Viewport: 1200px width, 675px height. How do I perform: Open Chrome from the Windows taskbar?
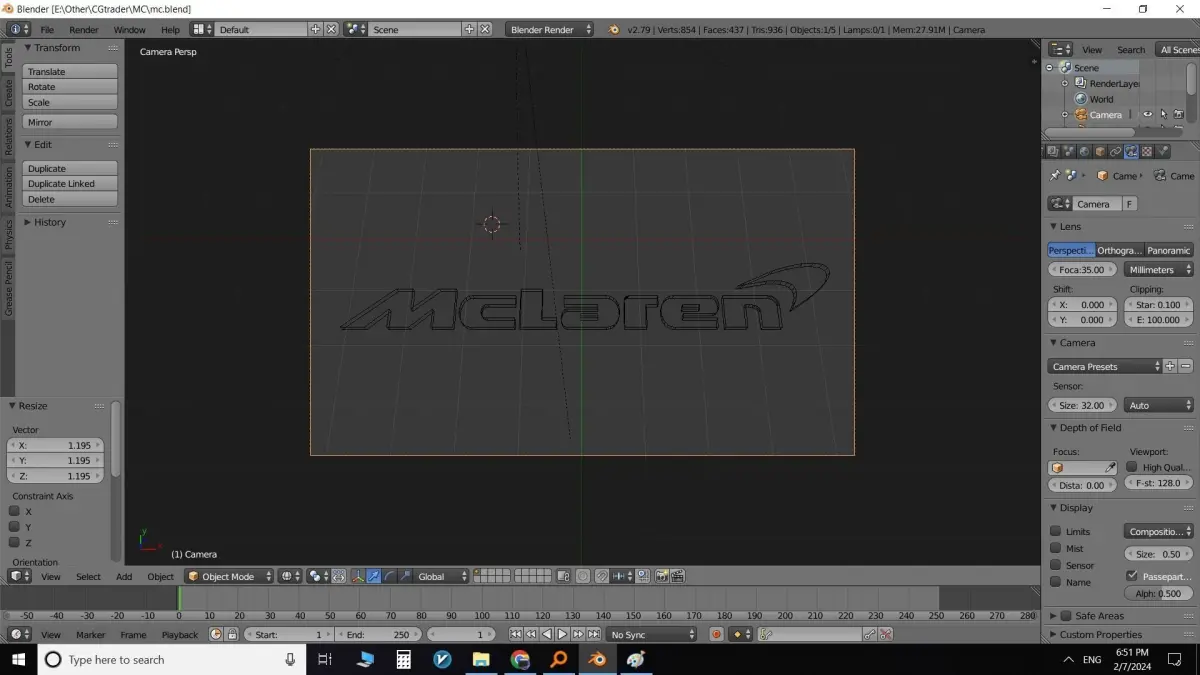point(520,659)
